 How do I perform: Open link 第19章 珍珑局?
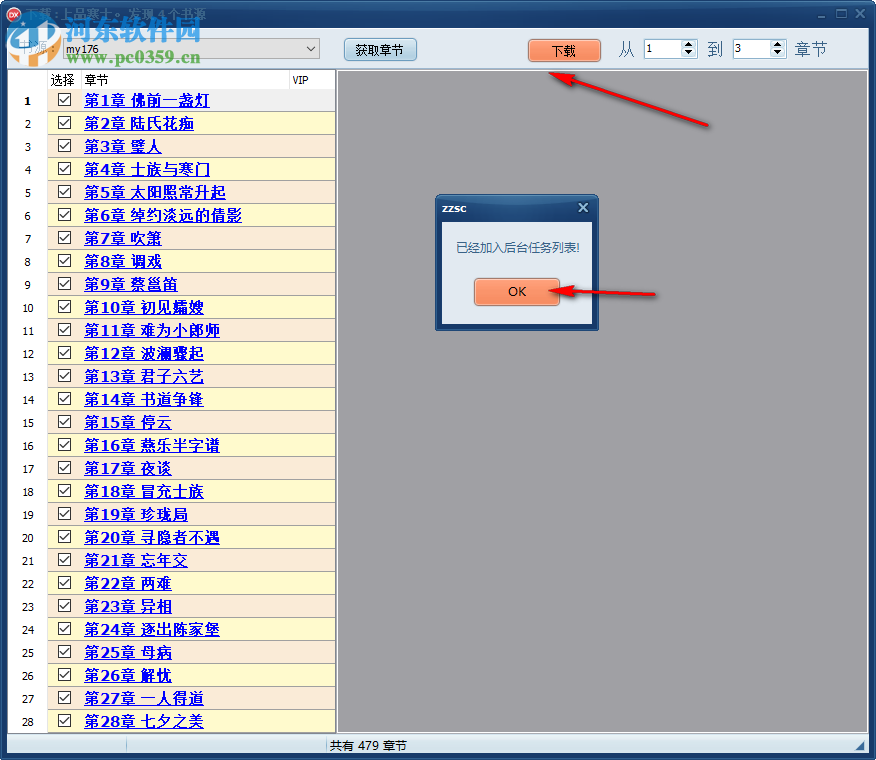pos(136,515)
